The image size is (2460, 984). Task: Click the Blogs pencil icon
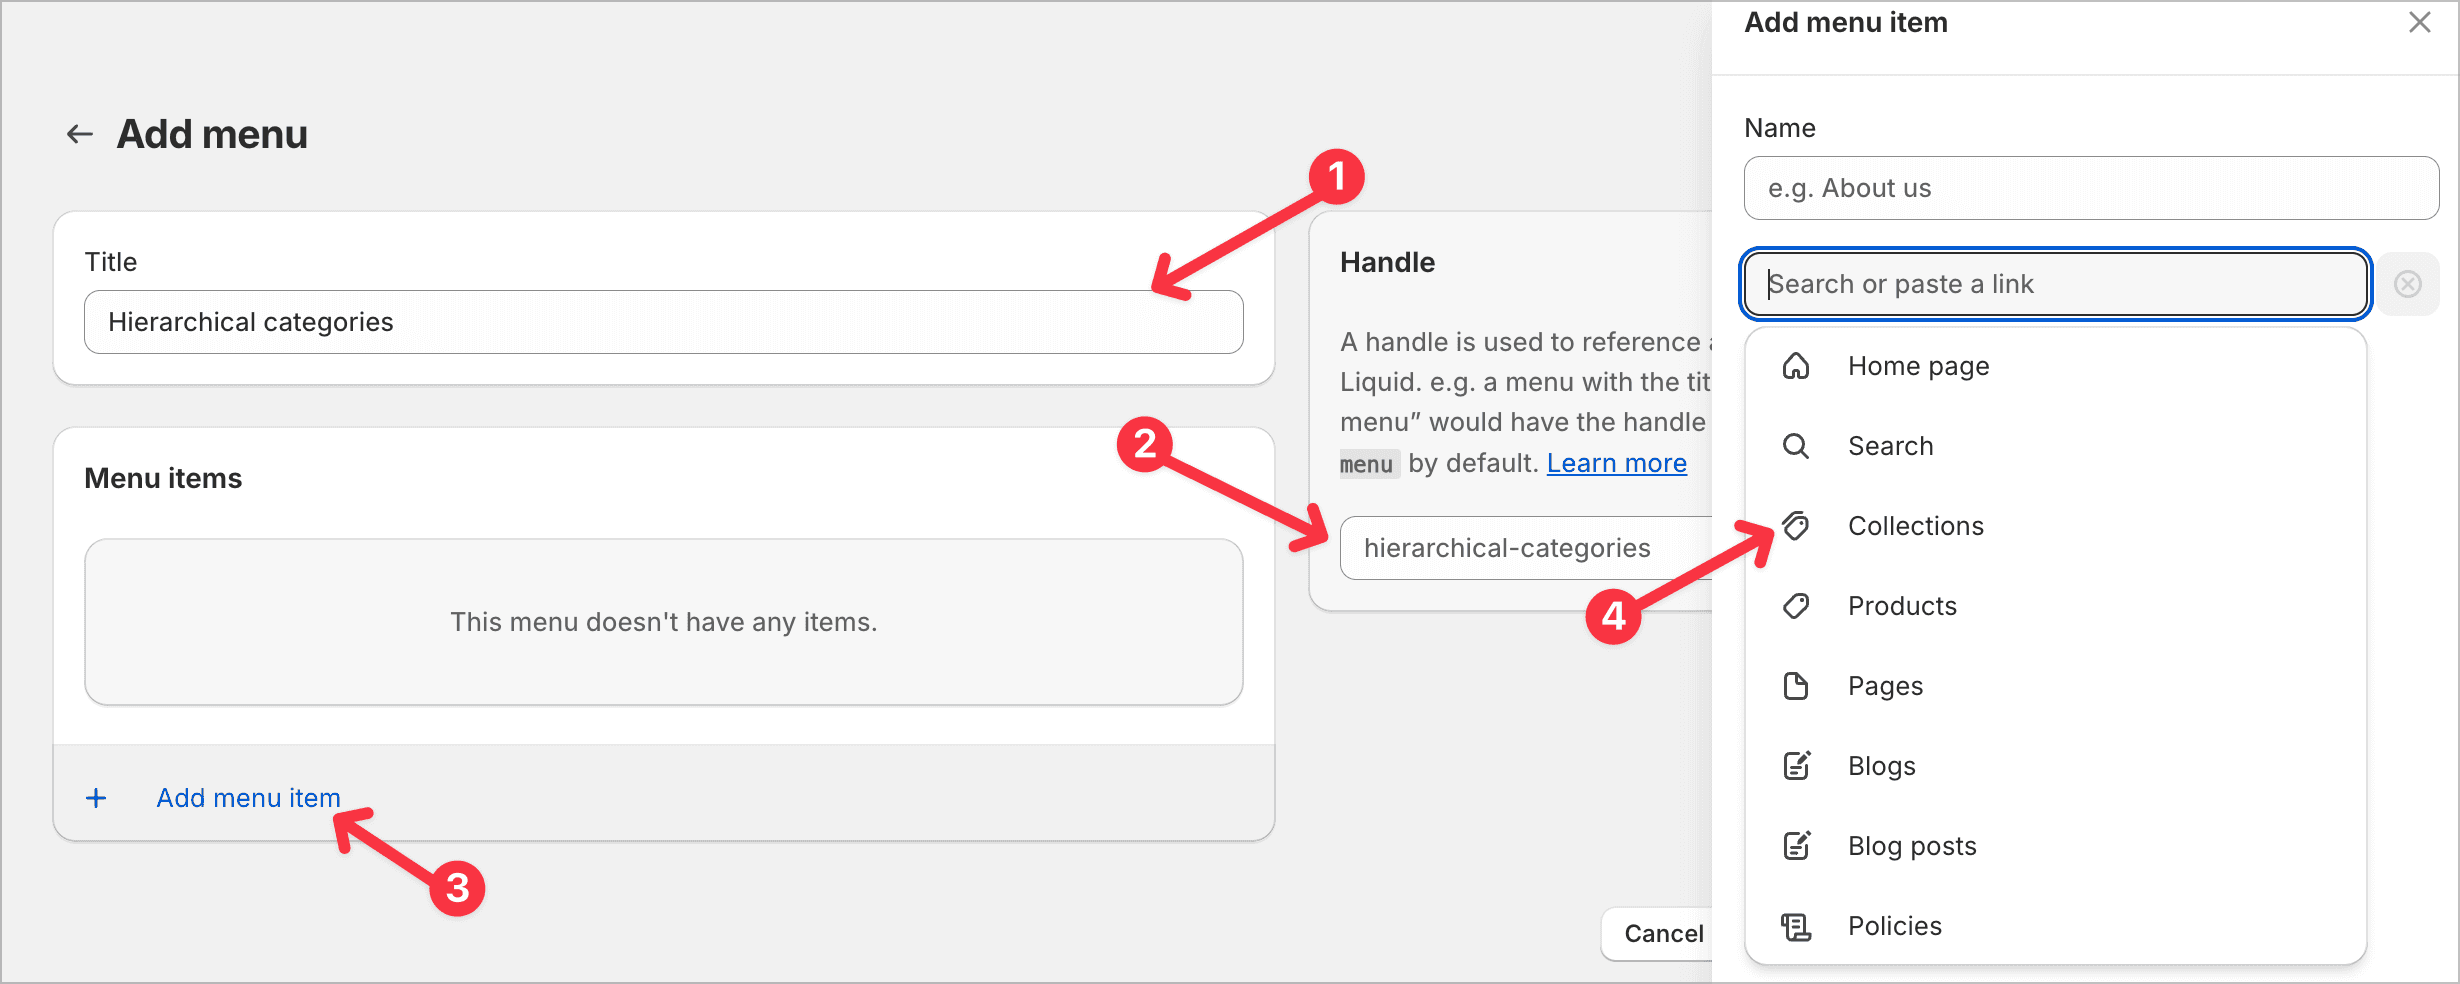(x=1796, y=765)
